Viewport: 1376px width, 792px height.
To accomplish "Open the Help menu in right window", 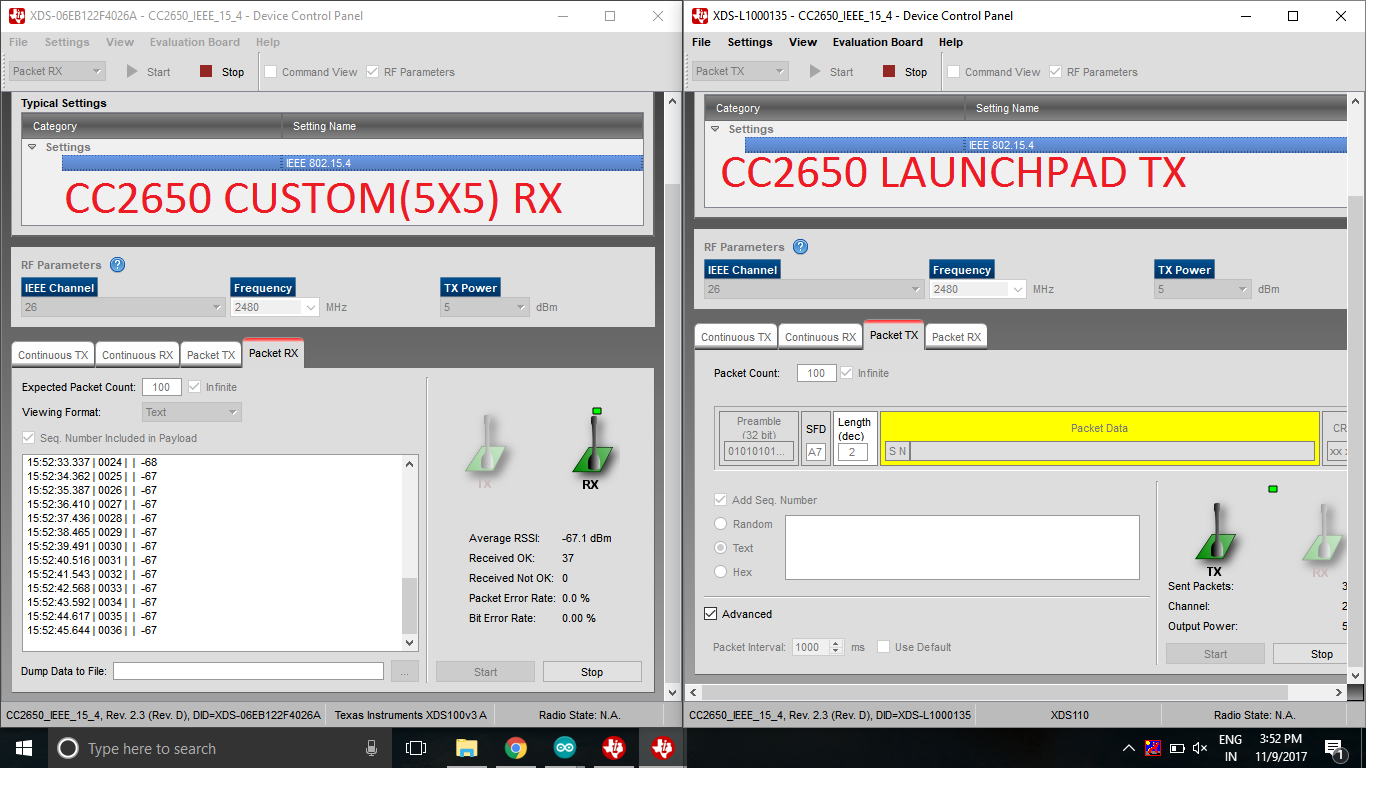I will click(x=951, y=42).
